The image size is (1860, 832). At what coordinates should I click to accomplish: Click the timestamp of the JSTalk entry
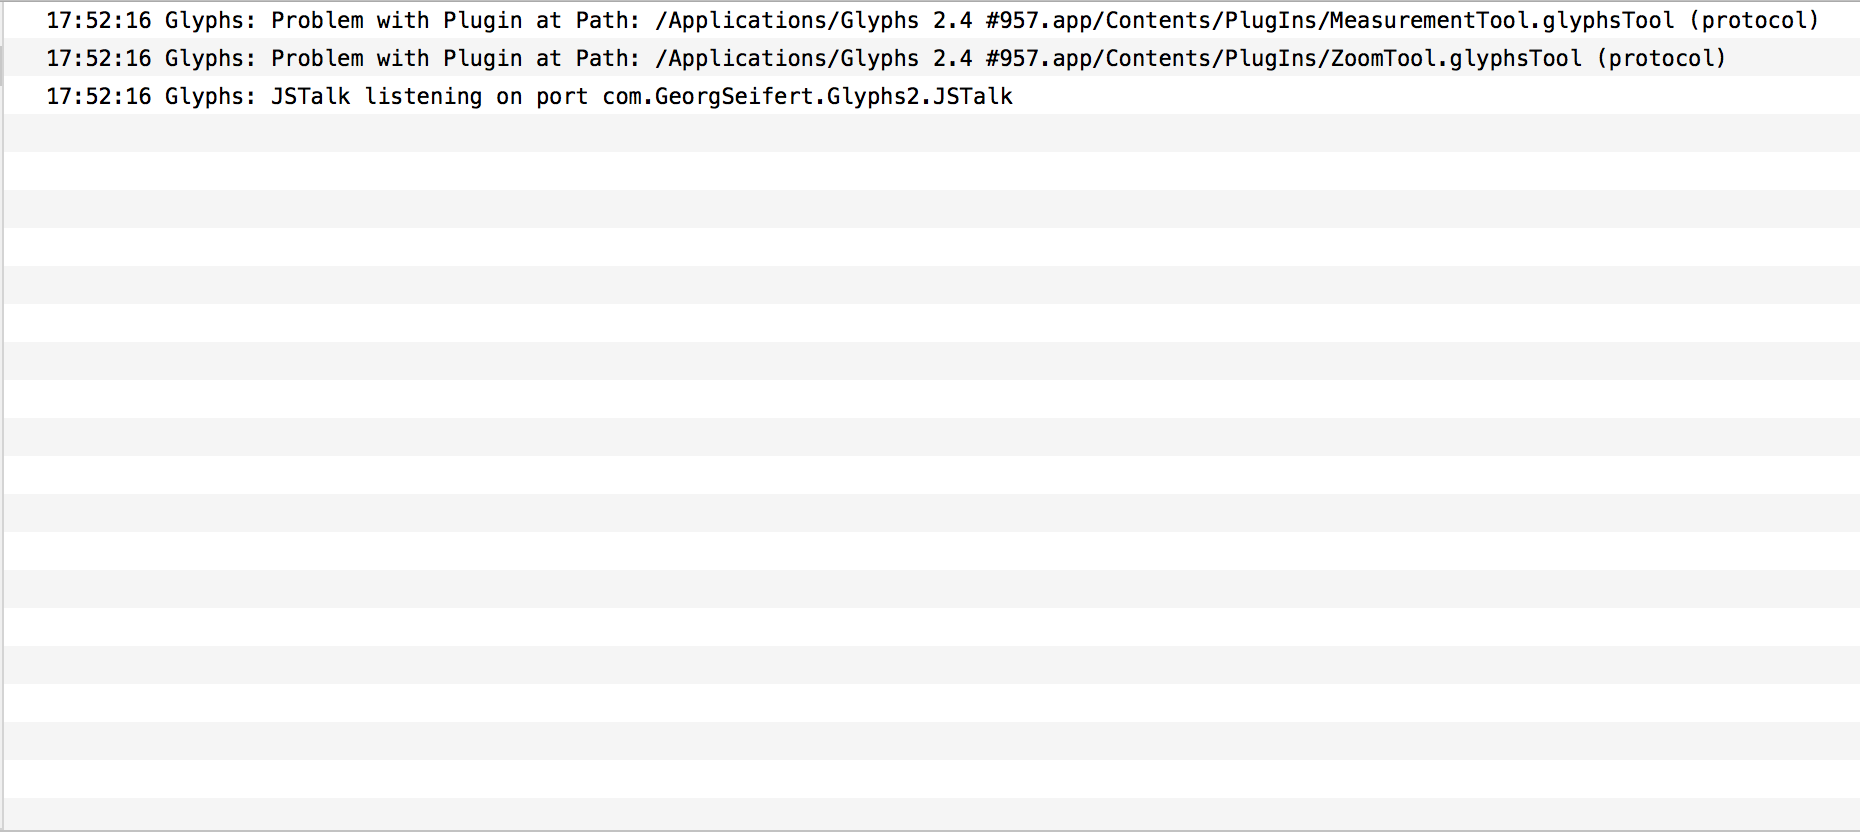(98, 96)
